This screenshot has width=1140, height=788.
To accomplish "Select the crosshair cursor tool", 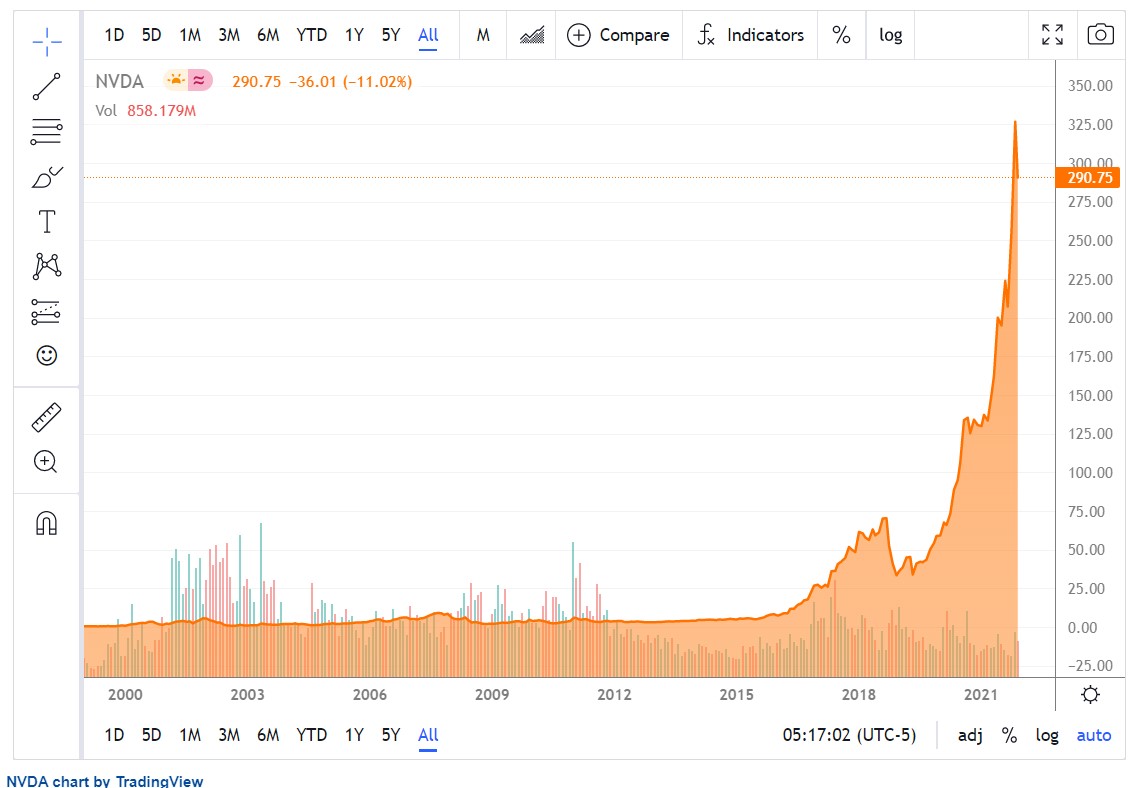I will coord(47,41).
